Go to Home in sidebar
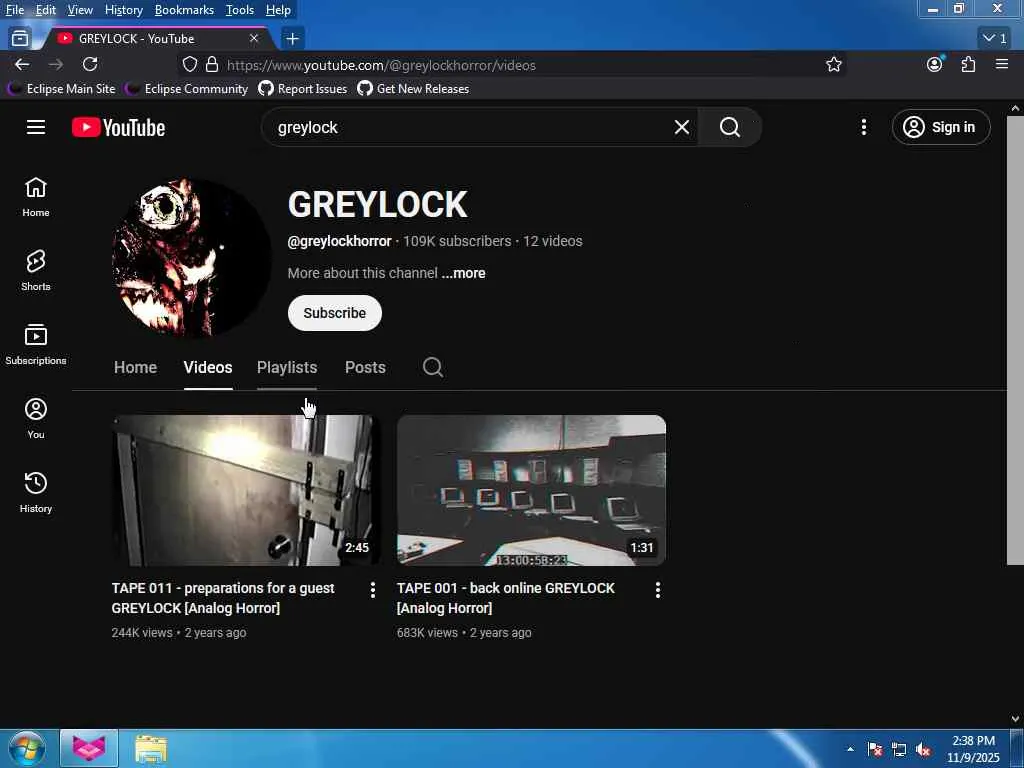This screenshot has width=1024, height=768. 36,197
